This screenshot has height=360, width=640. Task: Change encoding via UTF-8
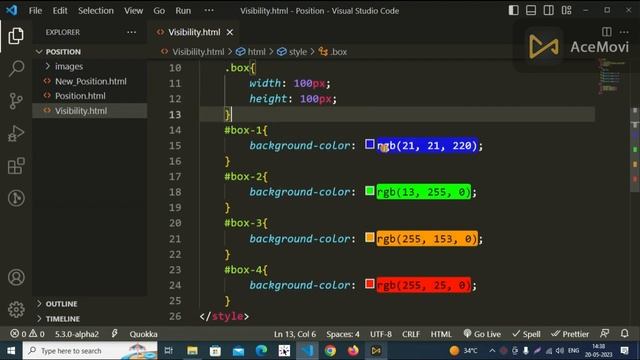pyautogui.click(x=381, y=334)
